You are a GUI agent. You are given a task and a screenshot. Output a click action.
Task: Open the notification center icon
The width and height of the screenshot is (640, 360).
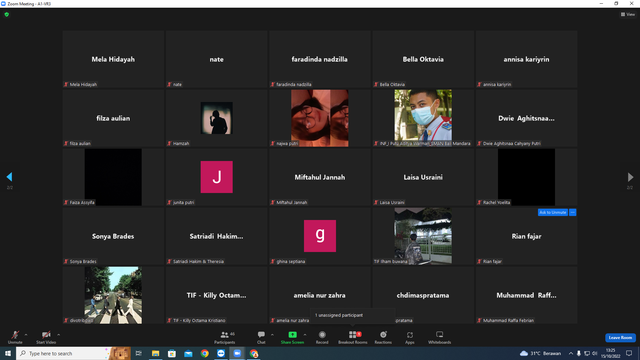pos(629,353)
